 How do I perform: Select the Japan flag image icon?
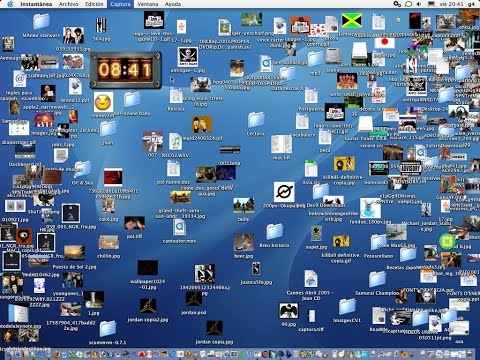385,43
